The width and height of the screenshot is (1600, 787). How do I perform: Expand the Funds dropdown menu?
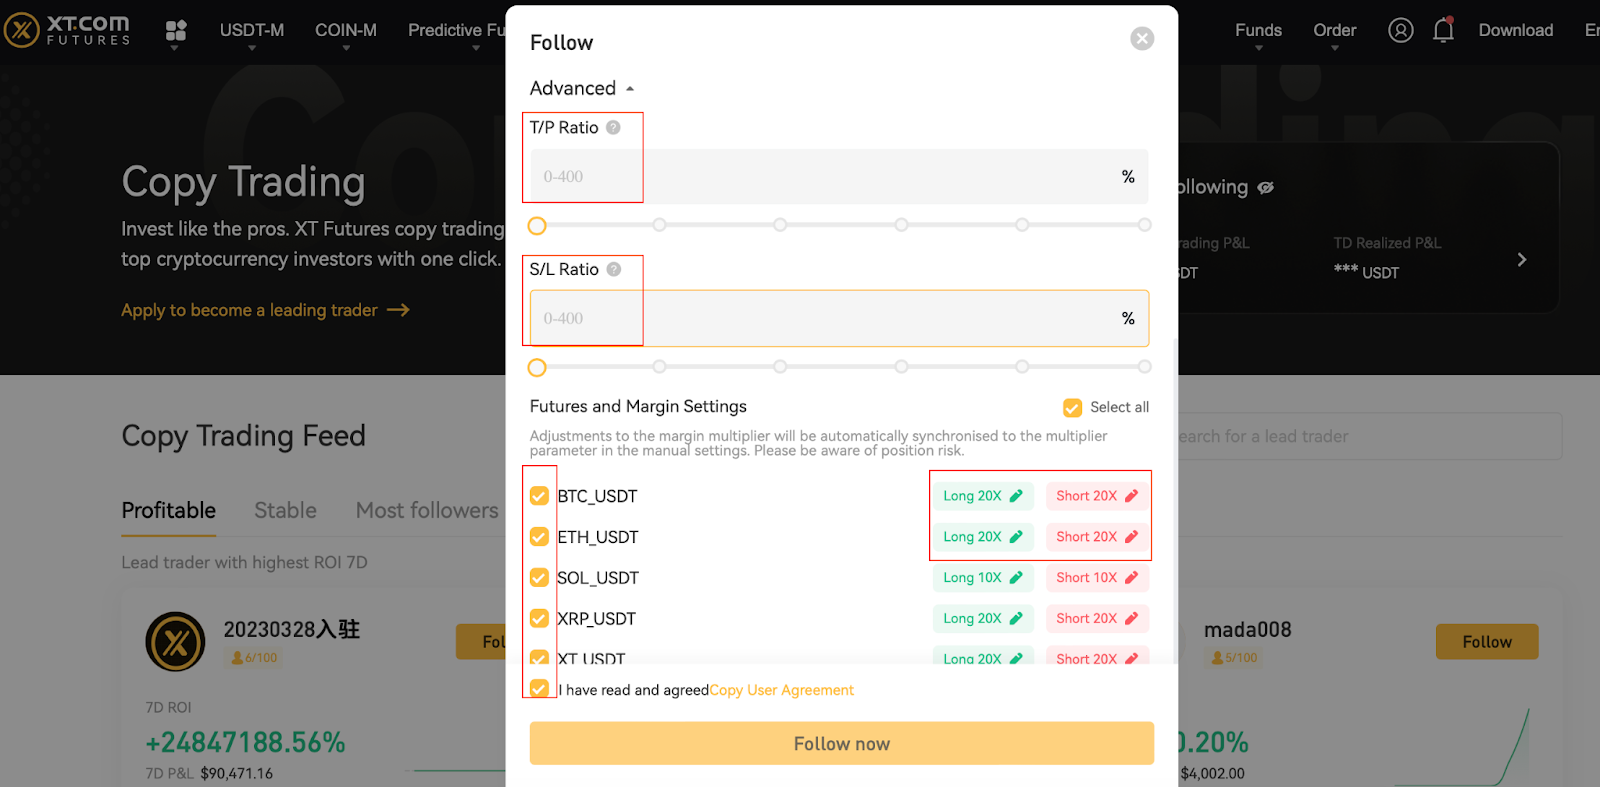(1258, 31)
